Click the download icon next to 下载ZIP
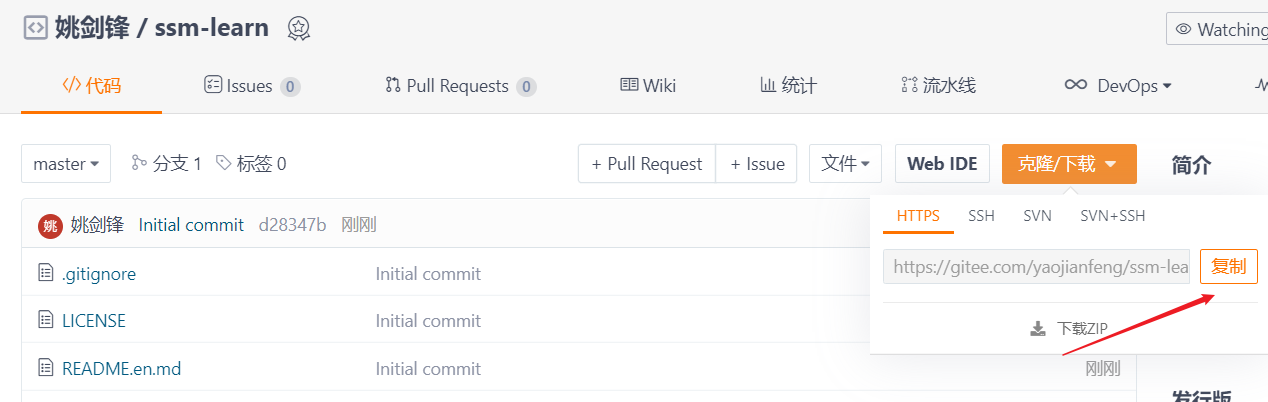This screenshot has height=402, width=1268. tap(1038, 328)
